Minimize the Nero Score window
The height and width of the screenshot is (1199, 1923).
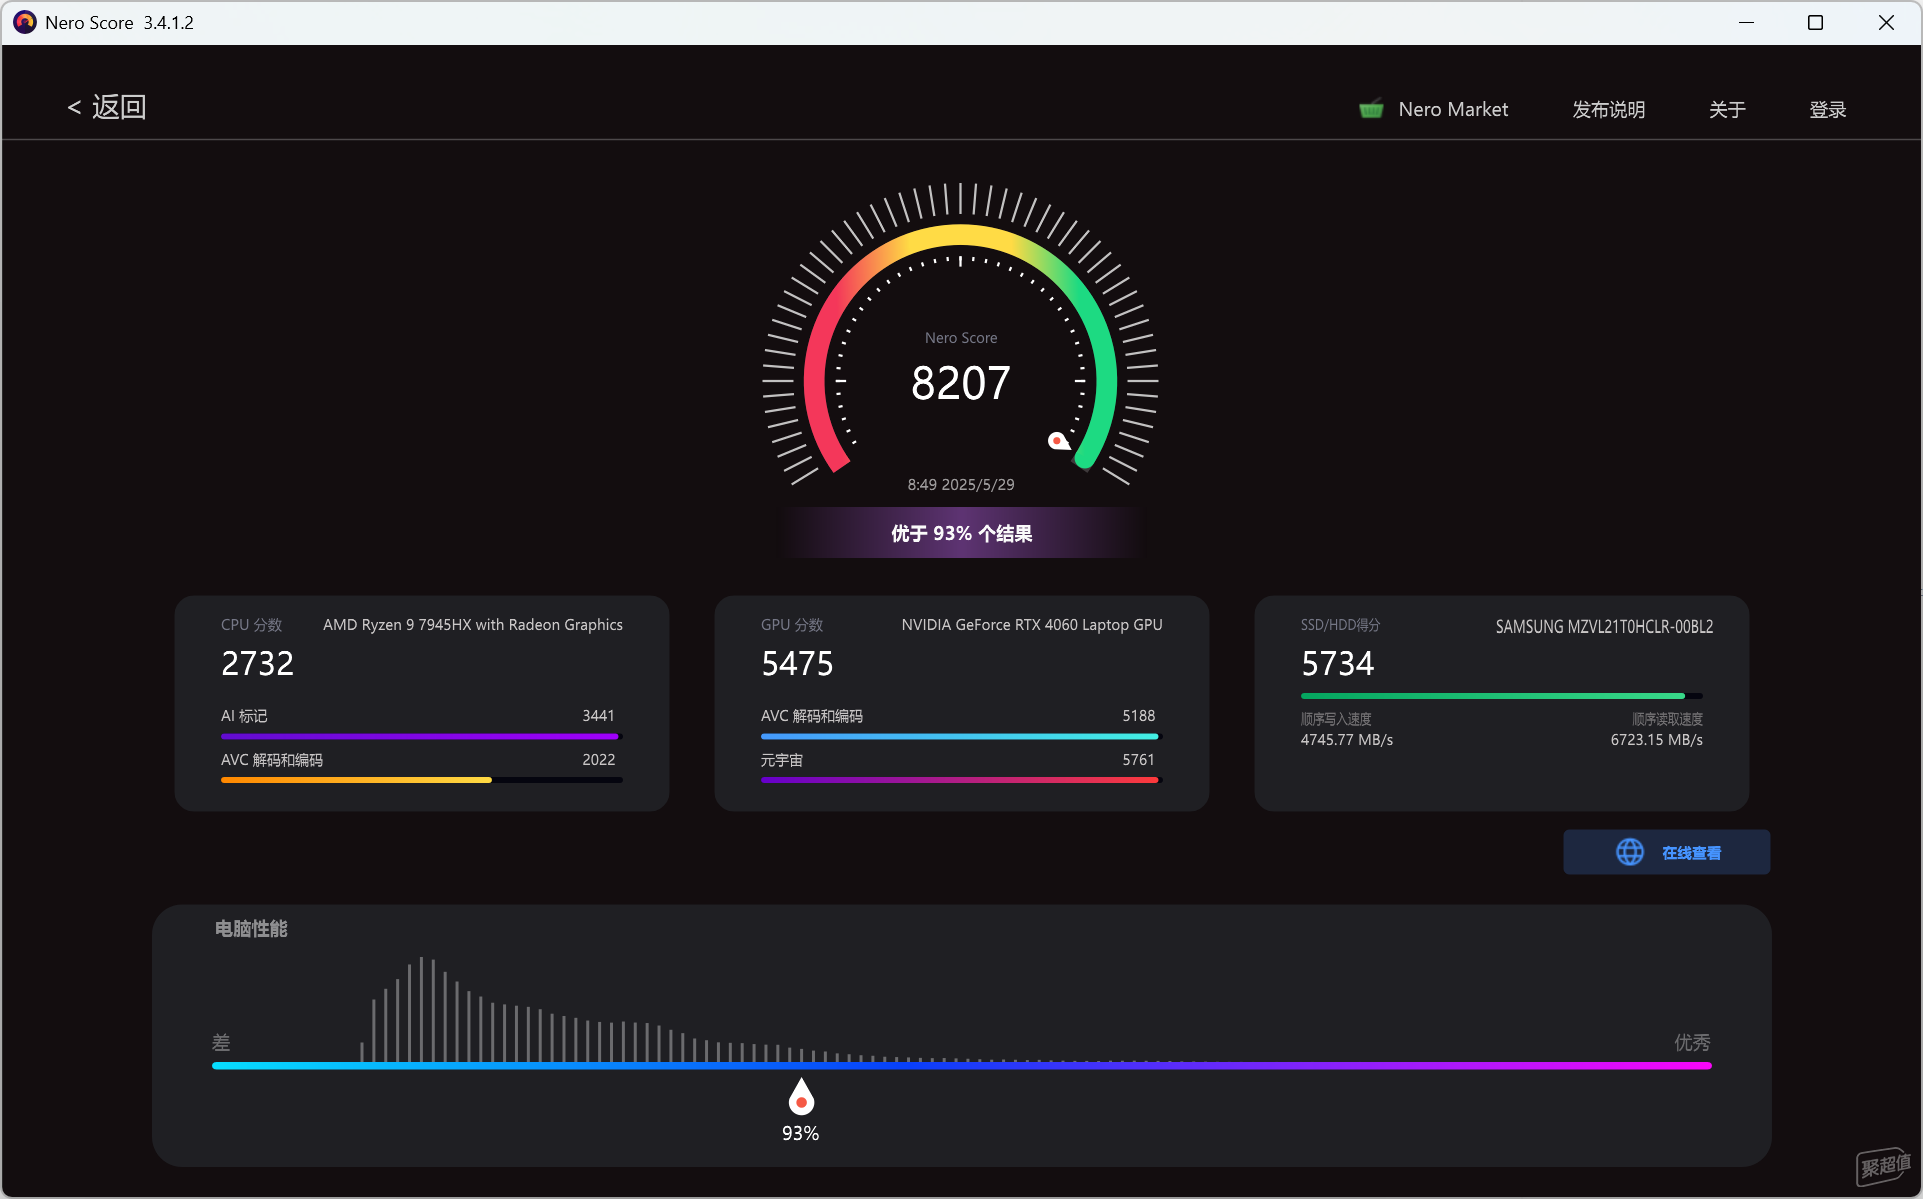(1746, 22)
